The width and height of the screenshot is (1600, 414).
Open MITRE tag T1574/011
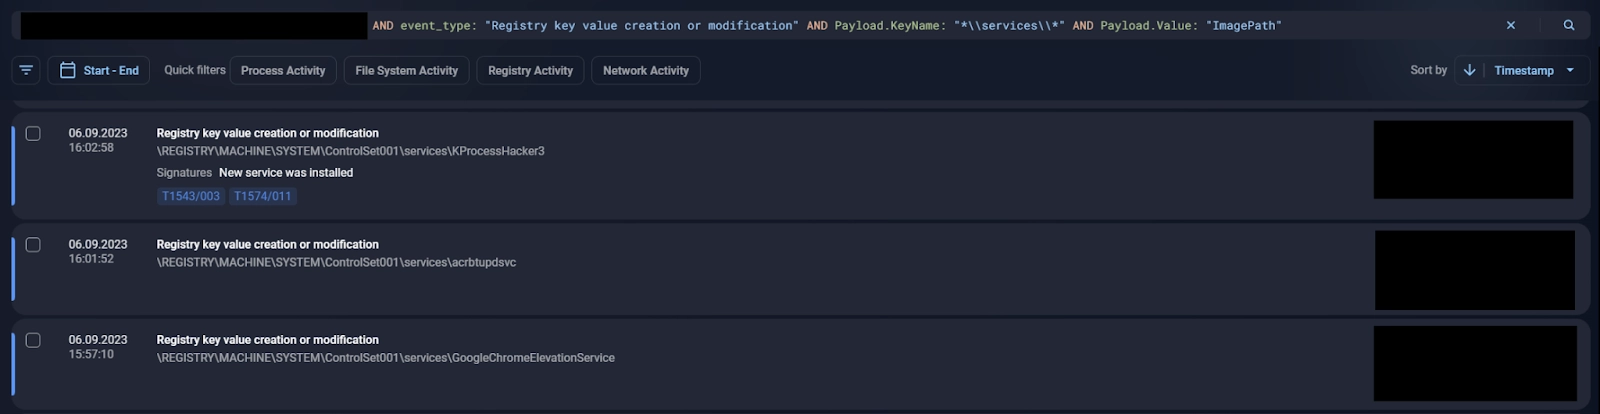click(263, 196)
